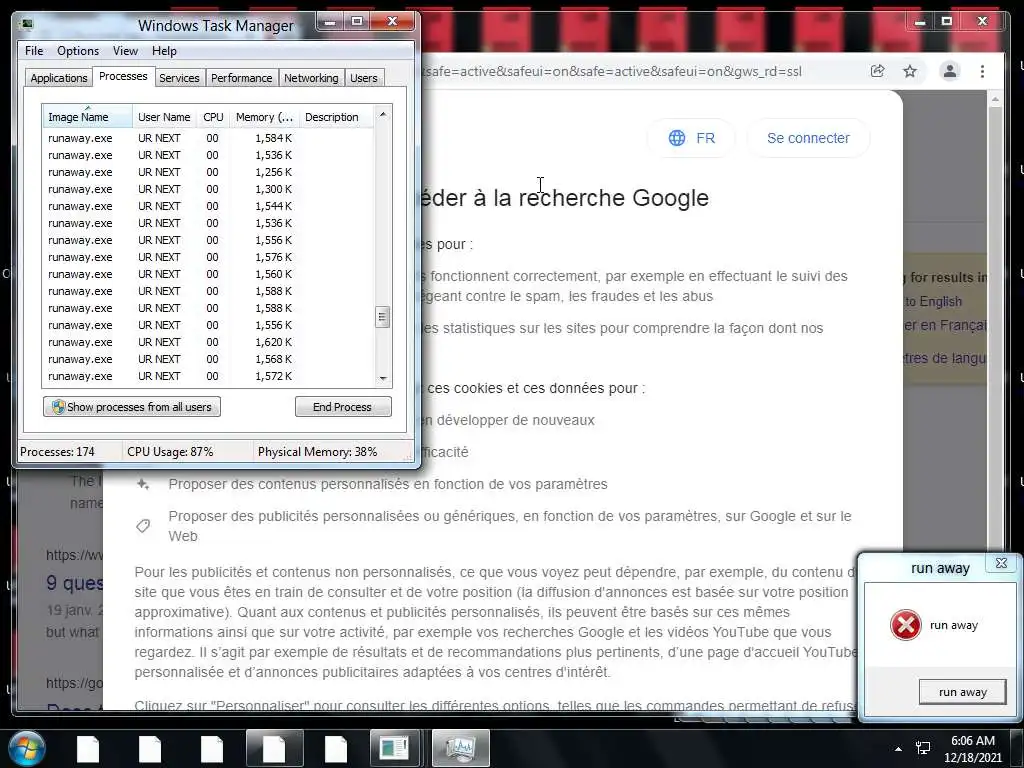The height and width of the screenshot is (768, 1024).
Task: Sort by CPU column header
Action: click(213, 117)
